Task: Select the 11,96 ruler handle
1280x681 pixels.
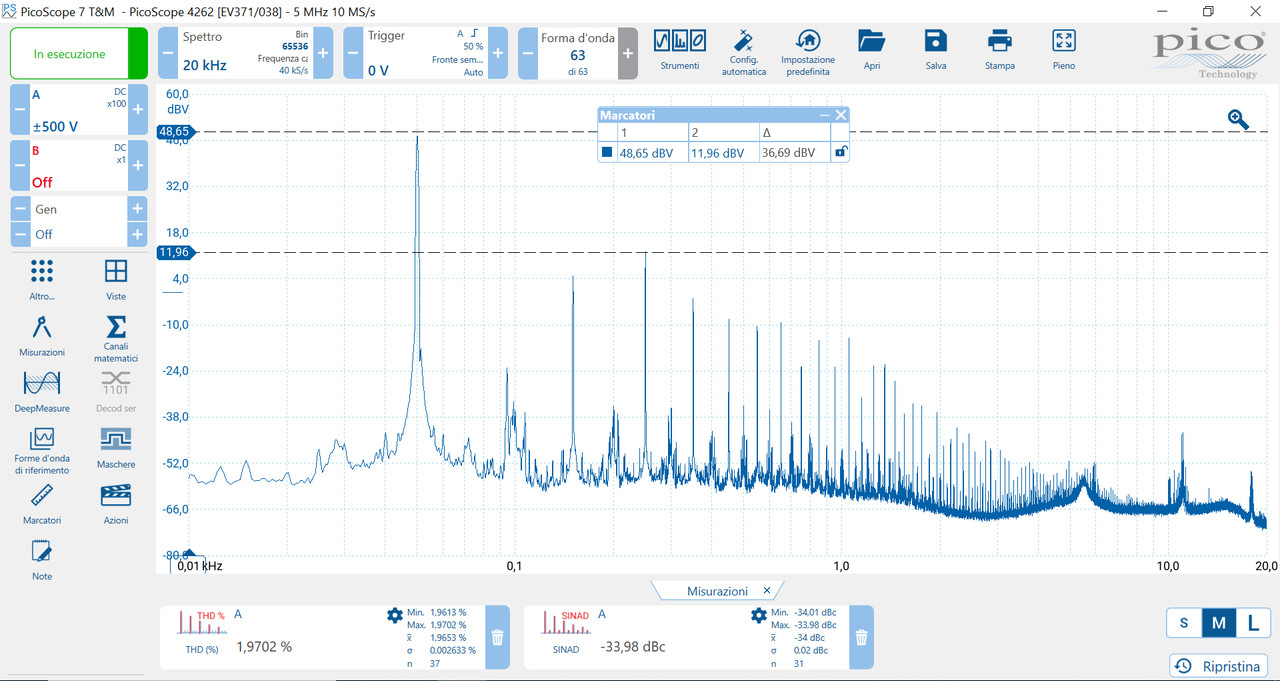Action: click(x=177, y=252)
